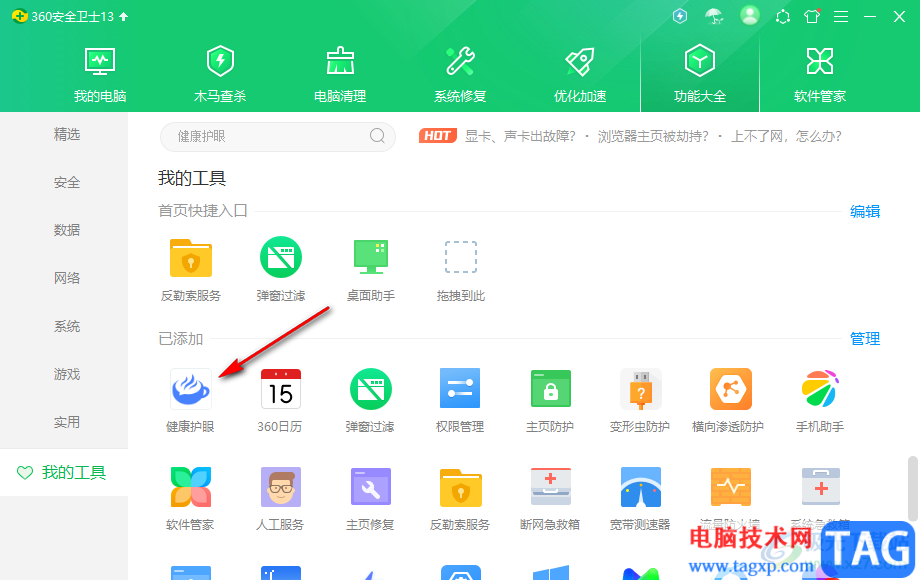
Task: Click the 拖拽到此 placeholder slot
Action: pos(461,270)
